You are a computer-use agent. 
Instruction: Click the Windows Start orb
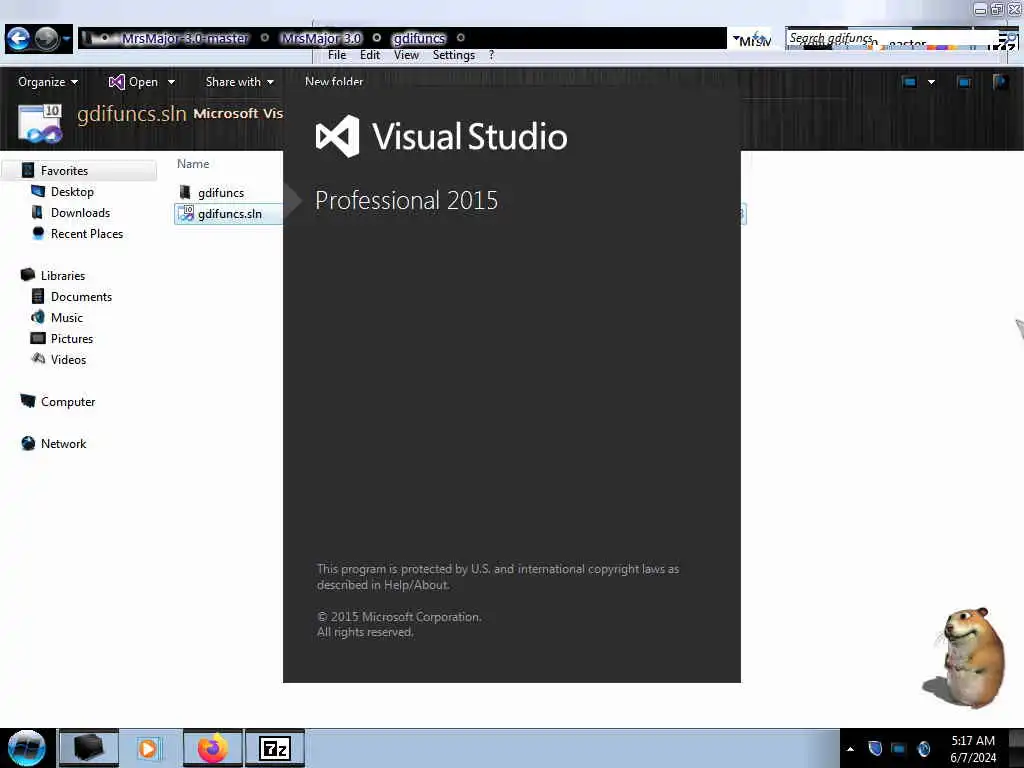click(27, 748)
